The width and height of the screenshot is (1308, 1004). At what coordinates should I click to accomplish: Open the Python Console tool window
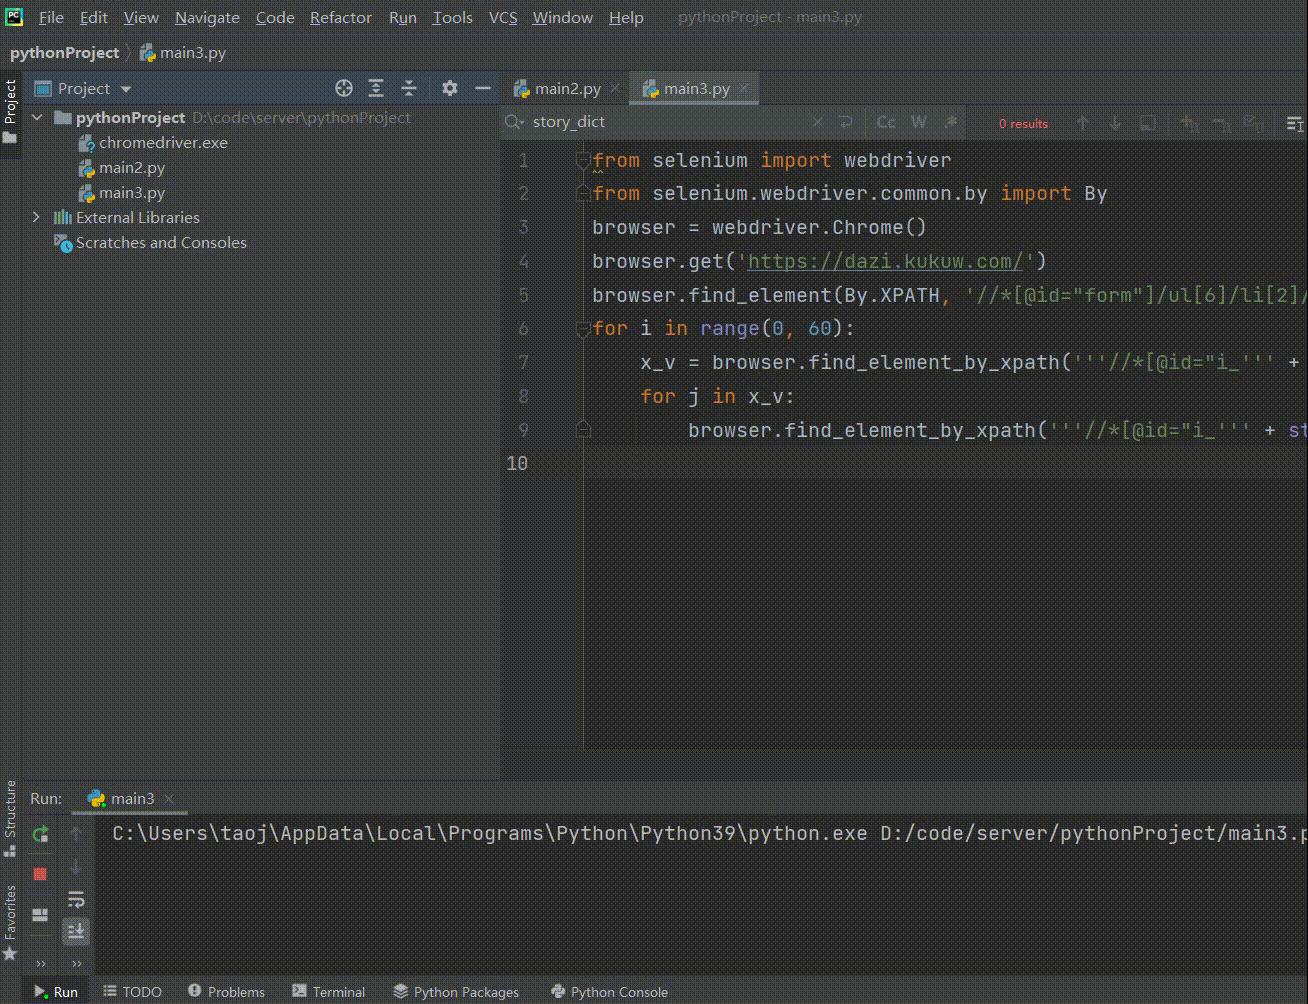click(x=610, y=992)
